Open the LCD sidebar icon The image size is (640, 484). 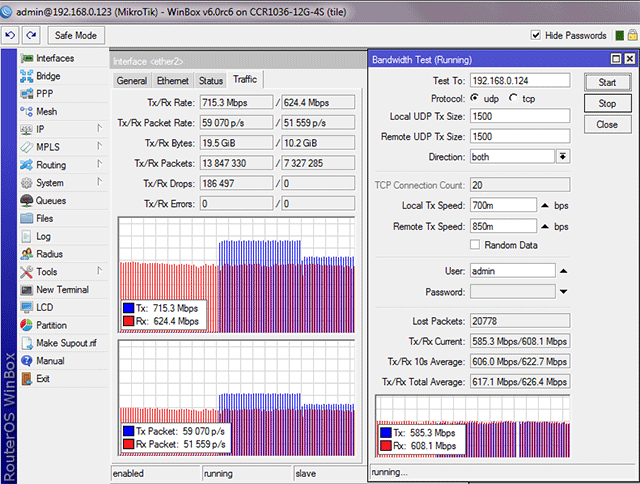[x=27, y=307]
